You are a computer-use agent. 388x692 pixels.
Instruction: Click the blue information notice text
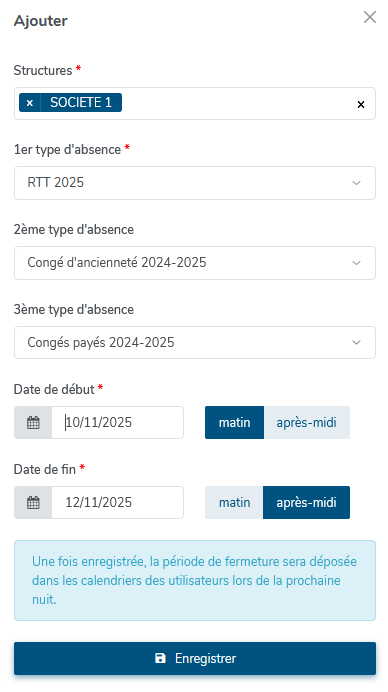click(x=195, y=580)
